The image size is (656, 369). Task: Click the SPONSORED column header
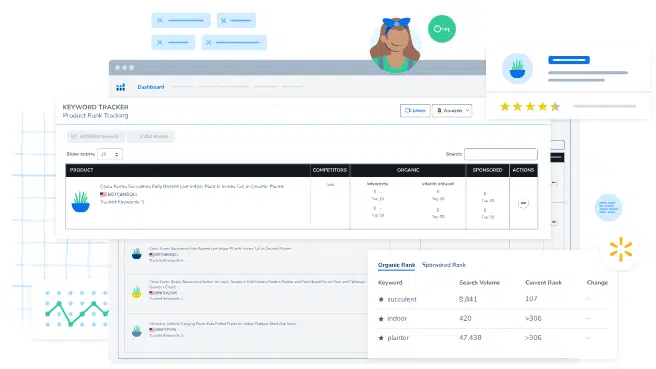tap(487, 170)
